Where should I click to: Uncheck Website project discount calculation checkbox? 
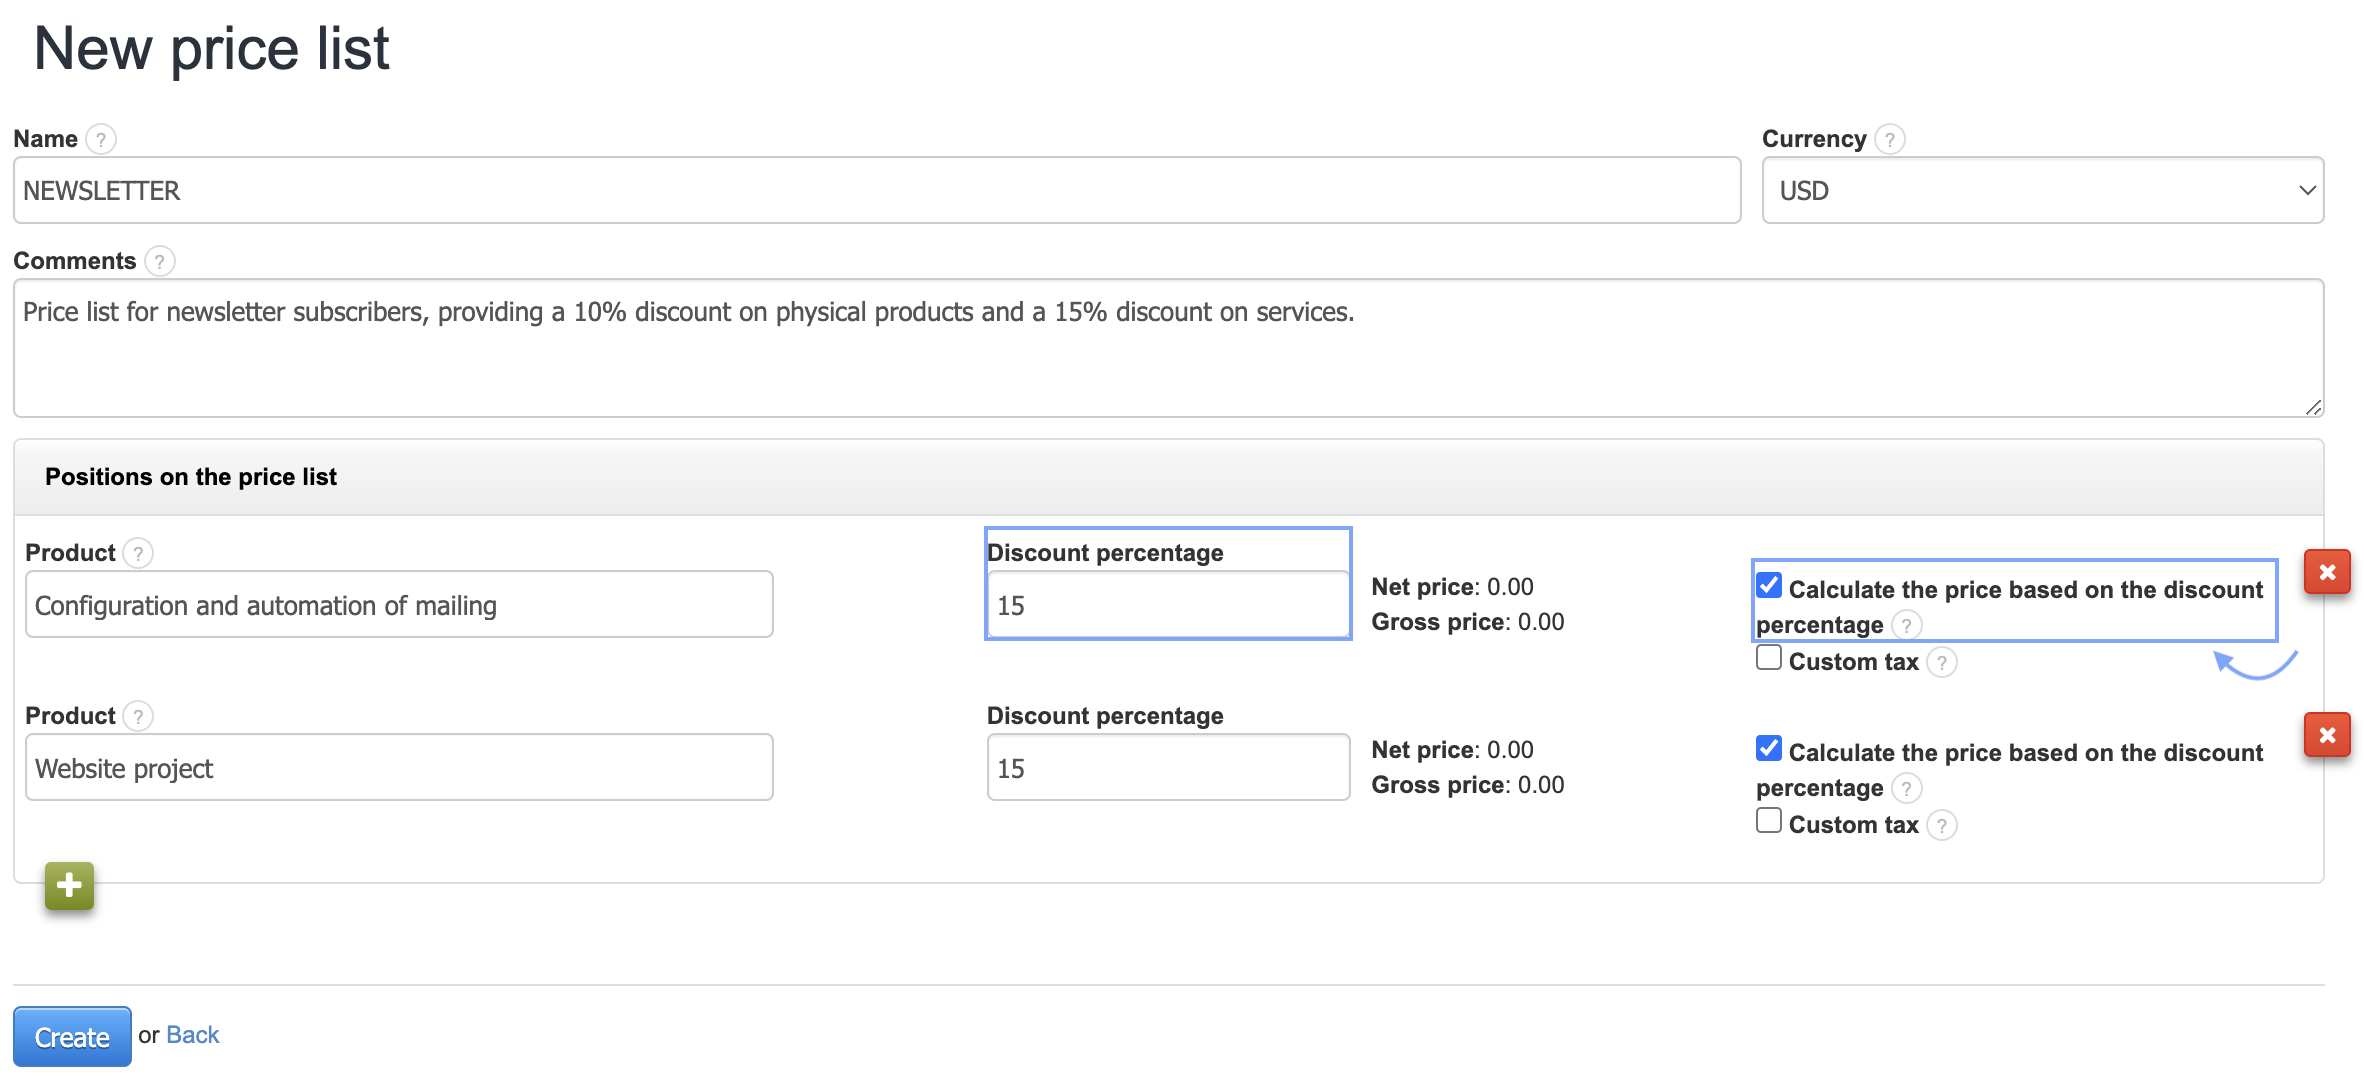tap(1768, 748)
